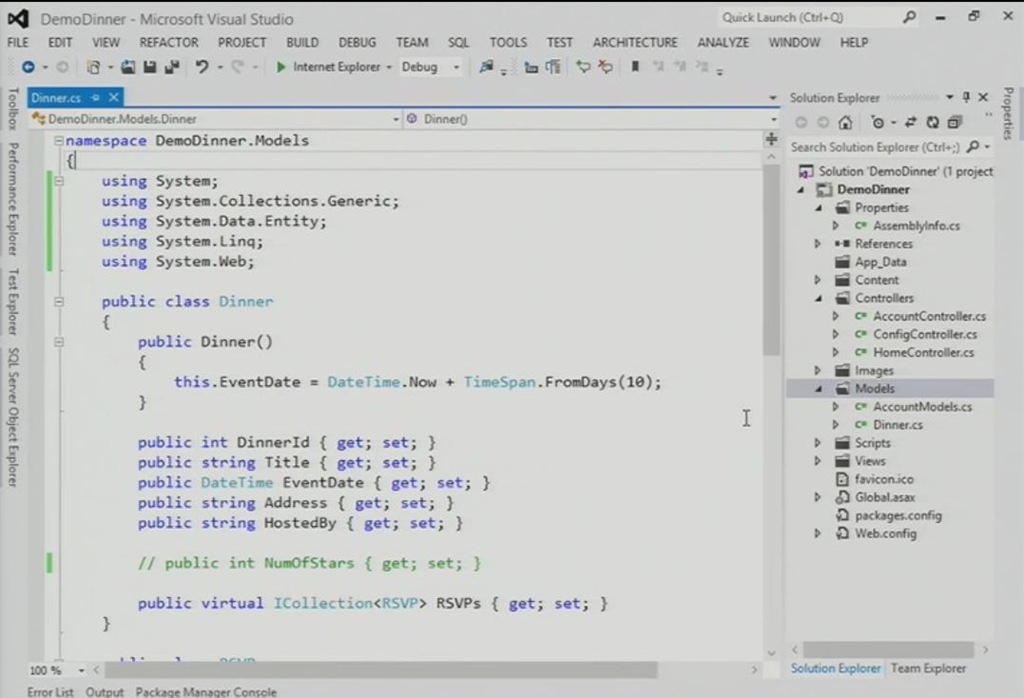Click the Solution Explorer horizontal scrollbar

888,650
